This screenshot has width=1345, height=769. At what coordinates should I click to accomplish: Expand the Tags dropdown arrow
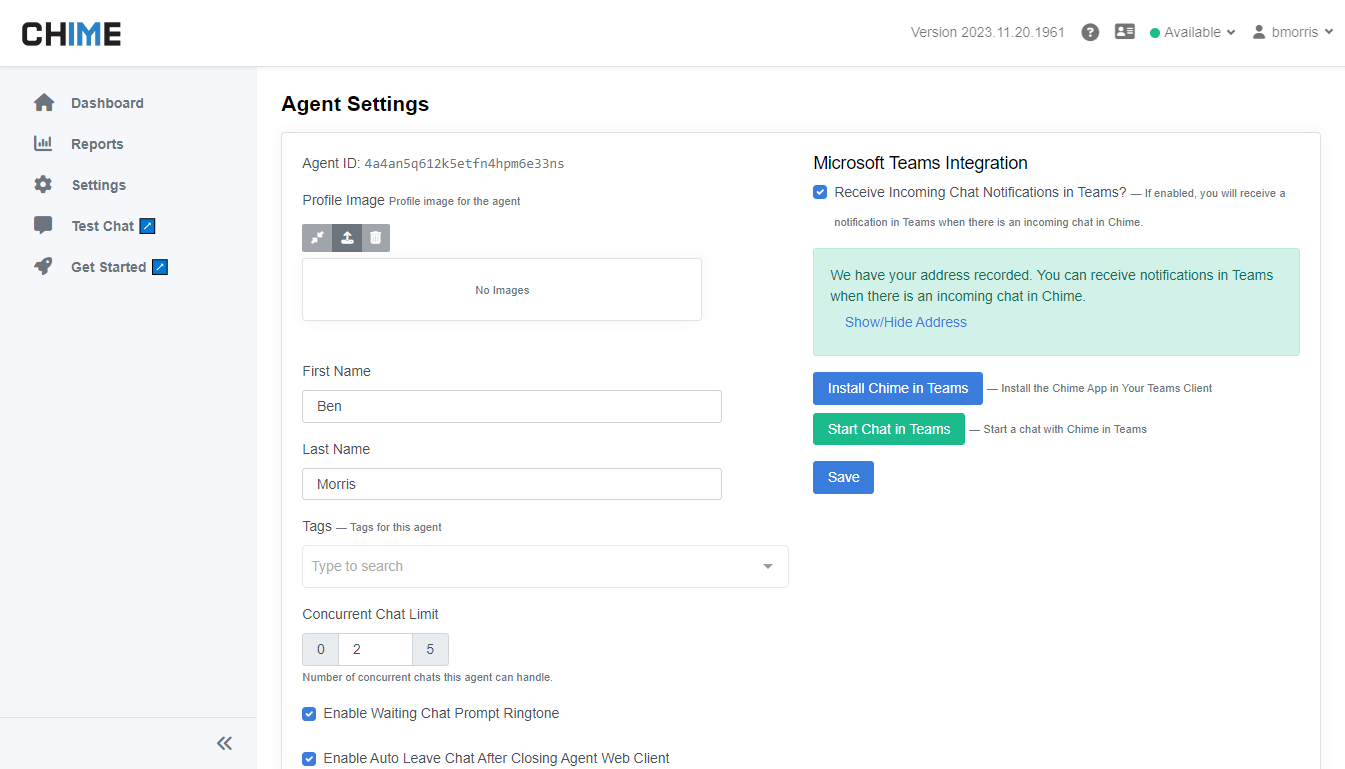[x=768, y=566]
